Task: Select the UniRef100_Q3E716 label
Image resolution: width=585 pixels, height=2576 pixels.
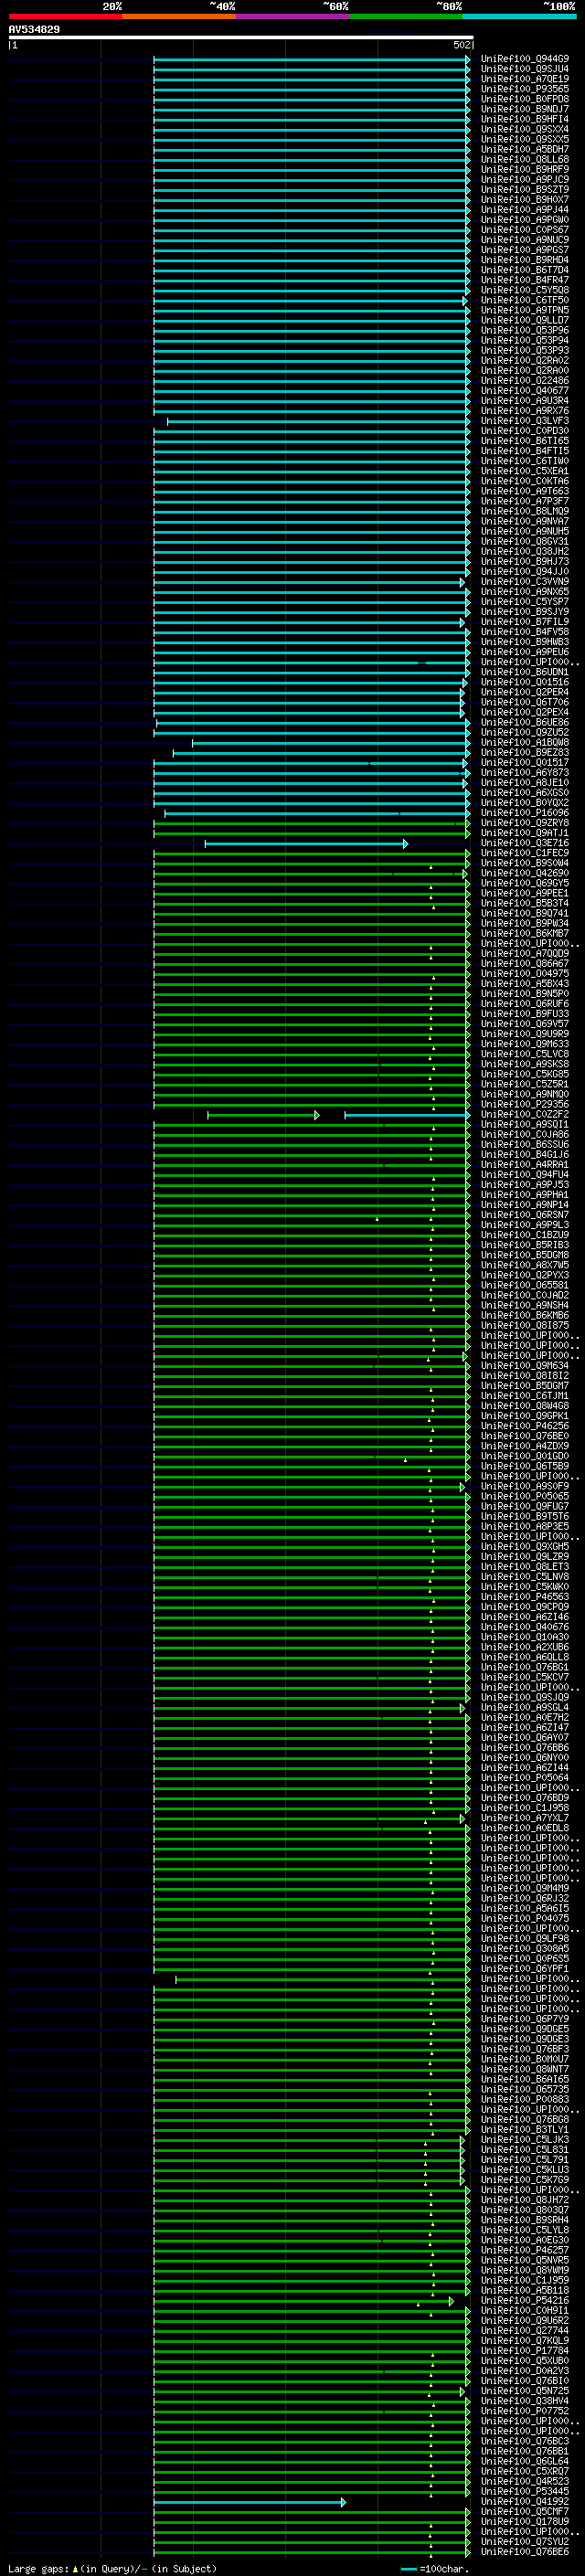Action: tap(525, 843)
